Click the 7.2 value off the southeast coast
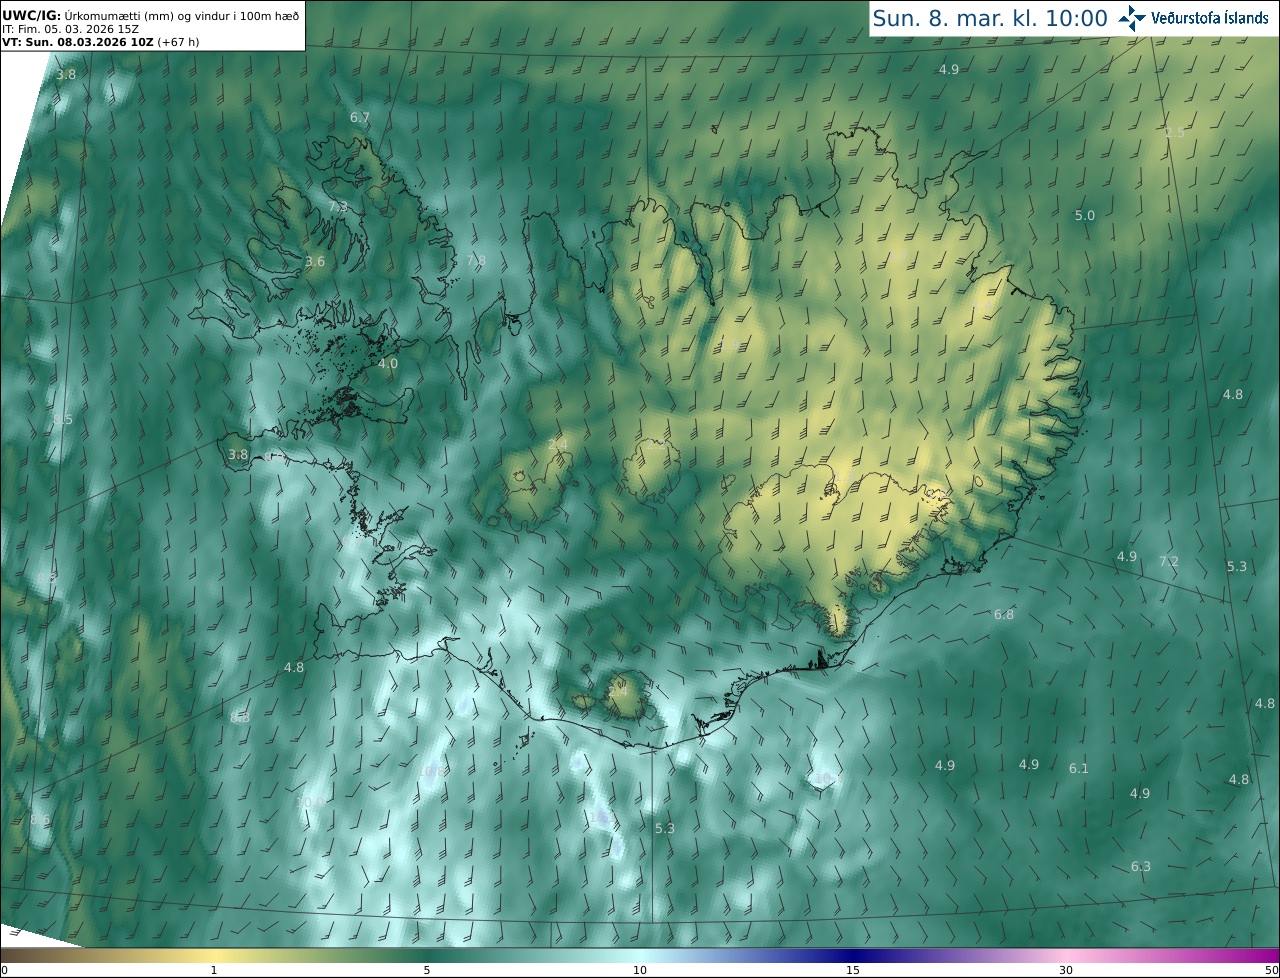The height and width of the screenshot is (978, 1280). pyautogui.click(x=1169, y=562)
